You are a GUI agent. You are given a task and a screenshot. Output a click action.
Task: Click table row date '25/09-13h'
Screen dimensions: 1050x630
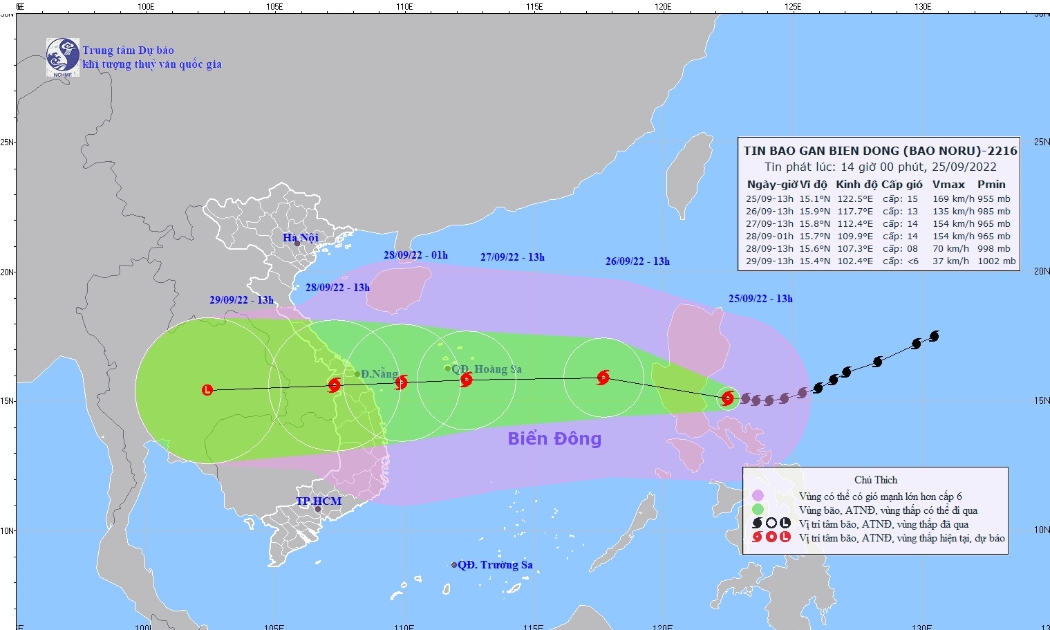tap(769, 199)
